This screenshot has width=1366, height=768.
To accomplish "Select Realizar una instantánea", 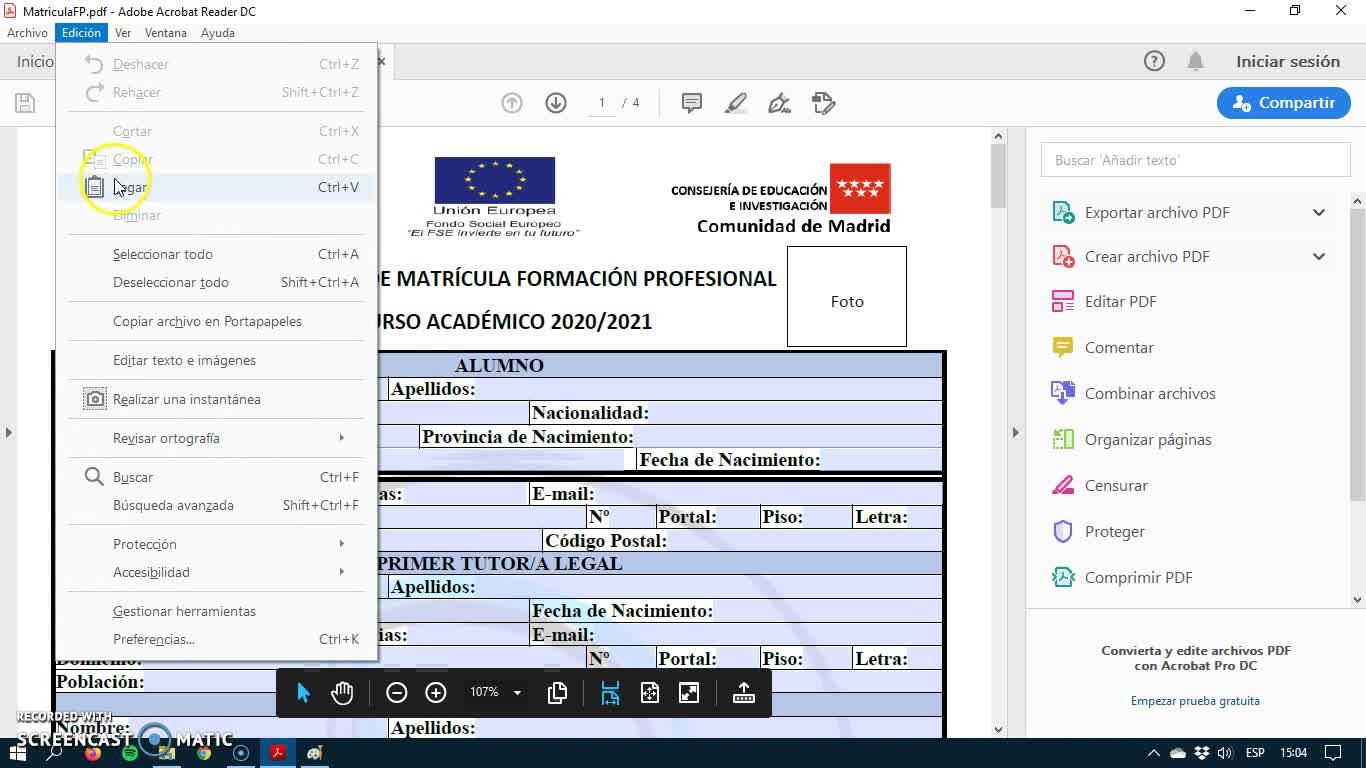I will click(216, 399).
